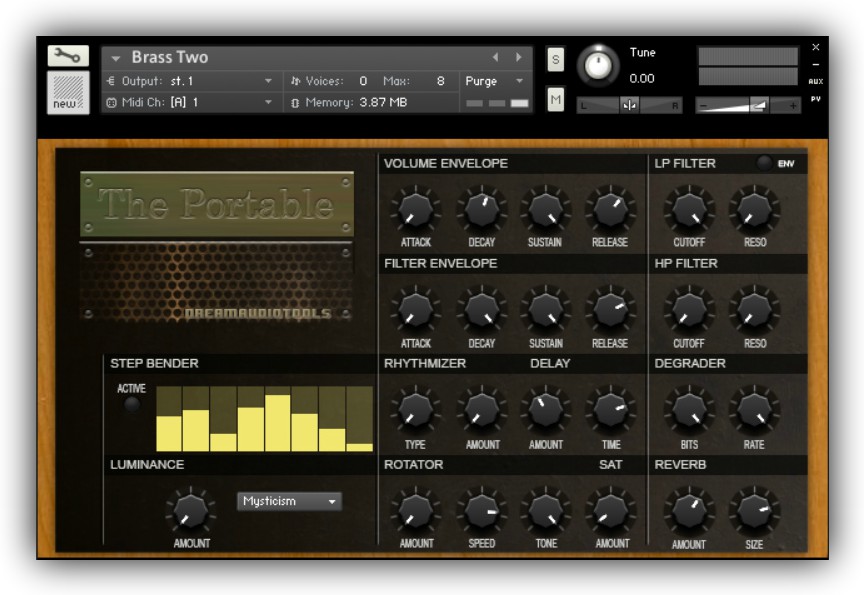Click the Voices count value 0

363,81
